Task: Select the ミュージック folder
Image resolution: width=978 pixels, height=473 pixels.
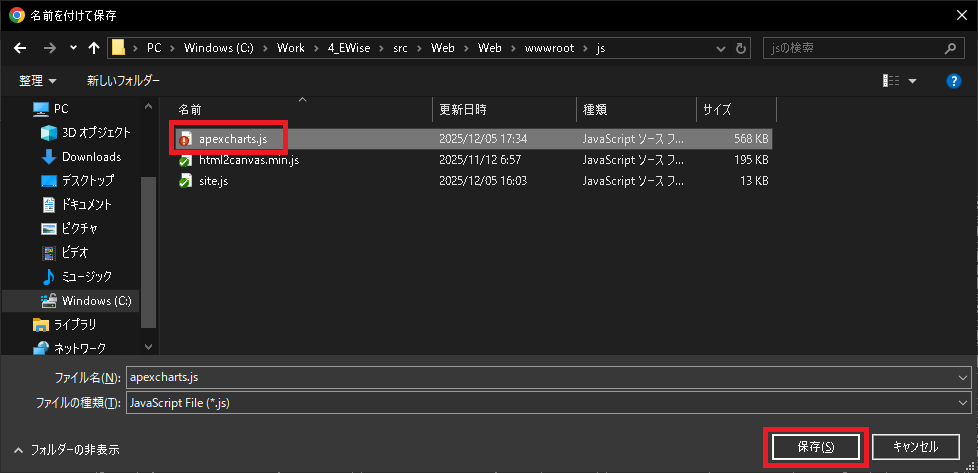Action: (x=86, y=277)
